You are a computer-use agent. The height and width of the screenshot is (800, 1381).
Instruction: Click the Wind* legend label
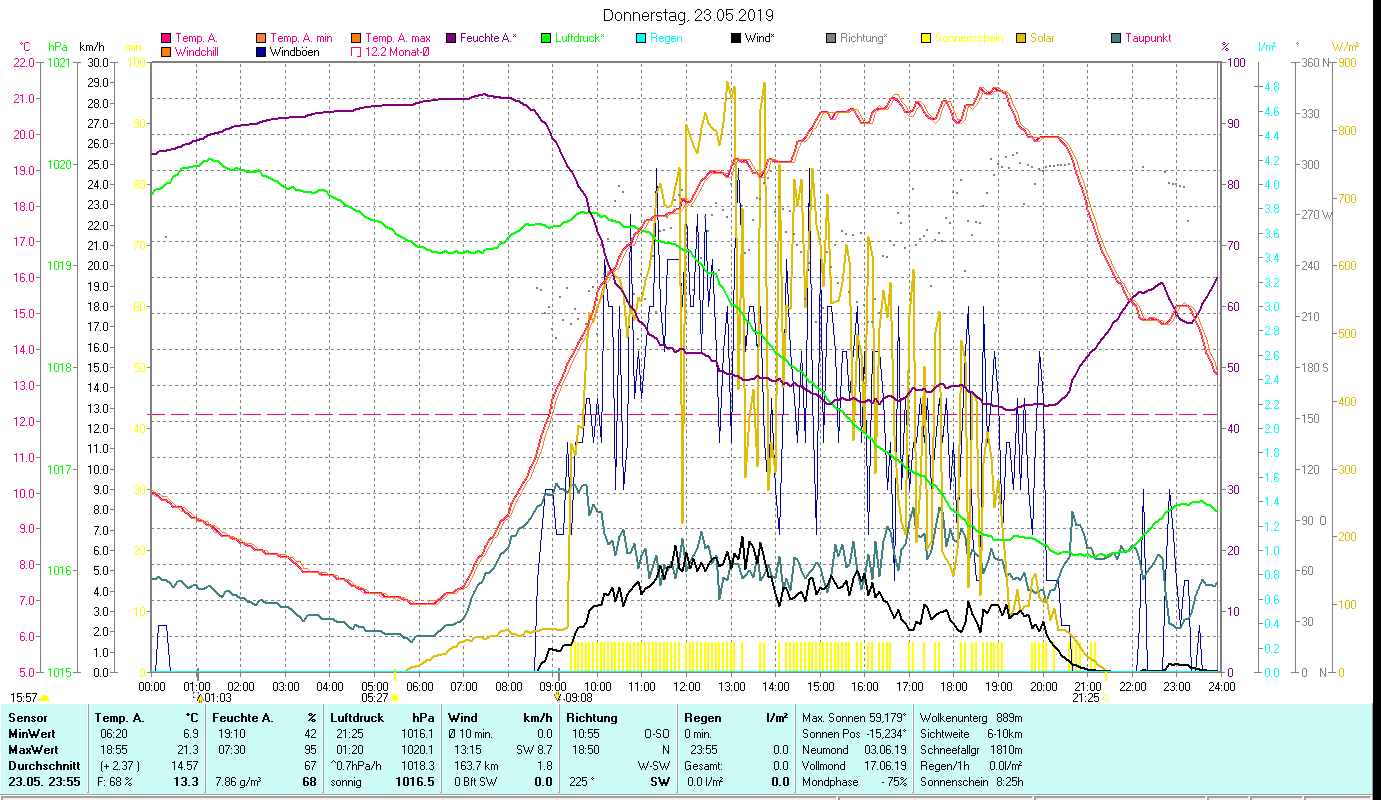click(x=760, y=38)
